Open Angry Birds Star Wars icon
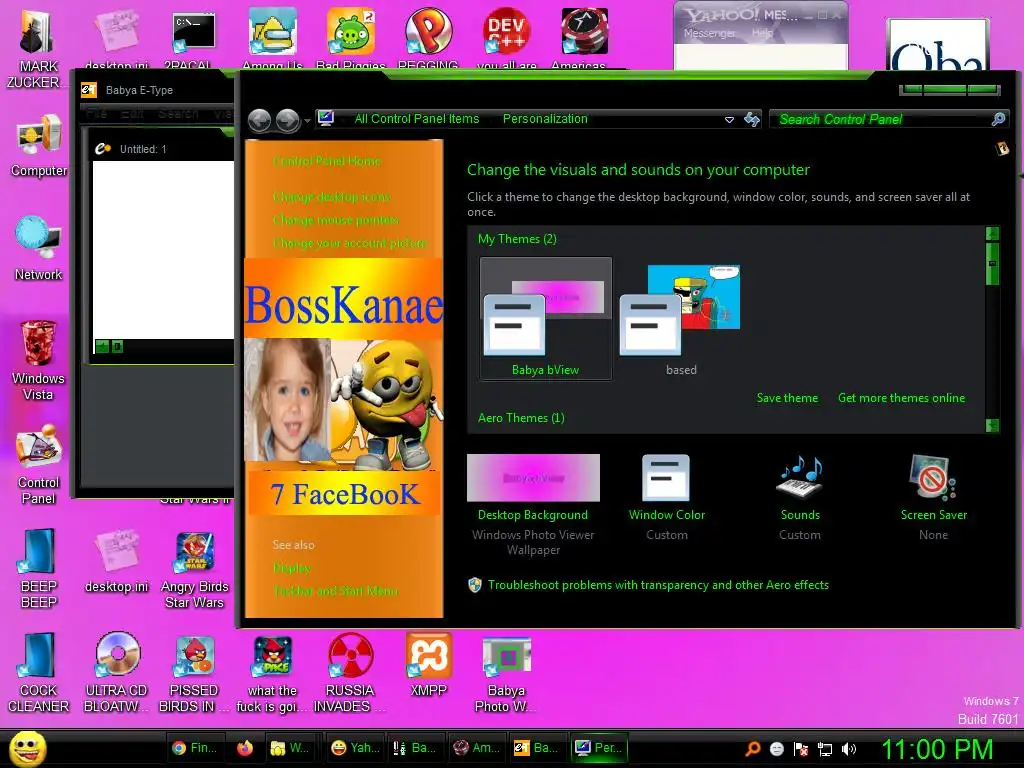The width and height of the screenshot is (1024, 768). coord(195,571)
